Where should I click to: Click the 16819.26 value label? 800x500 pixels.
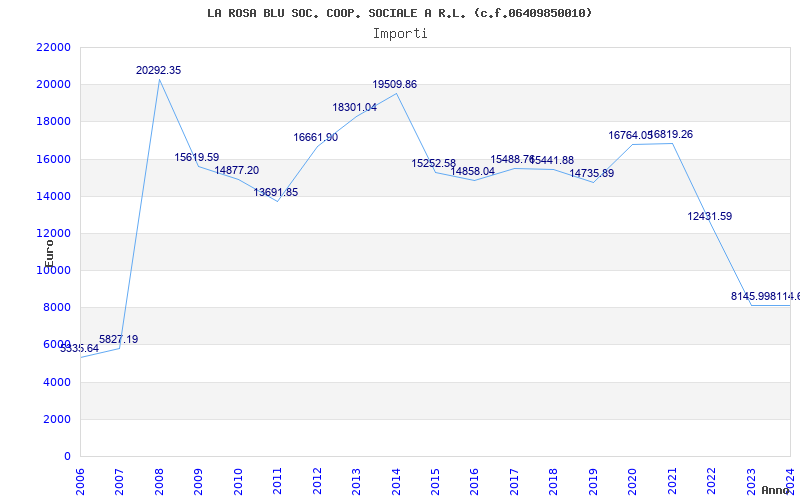coord(670,135)
